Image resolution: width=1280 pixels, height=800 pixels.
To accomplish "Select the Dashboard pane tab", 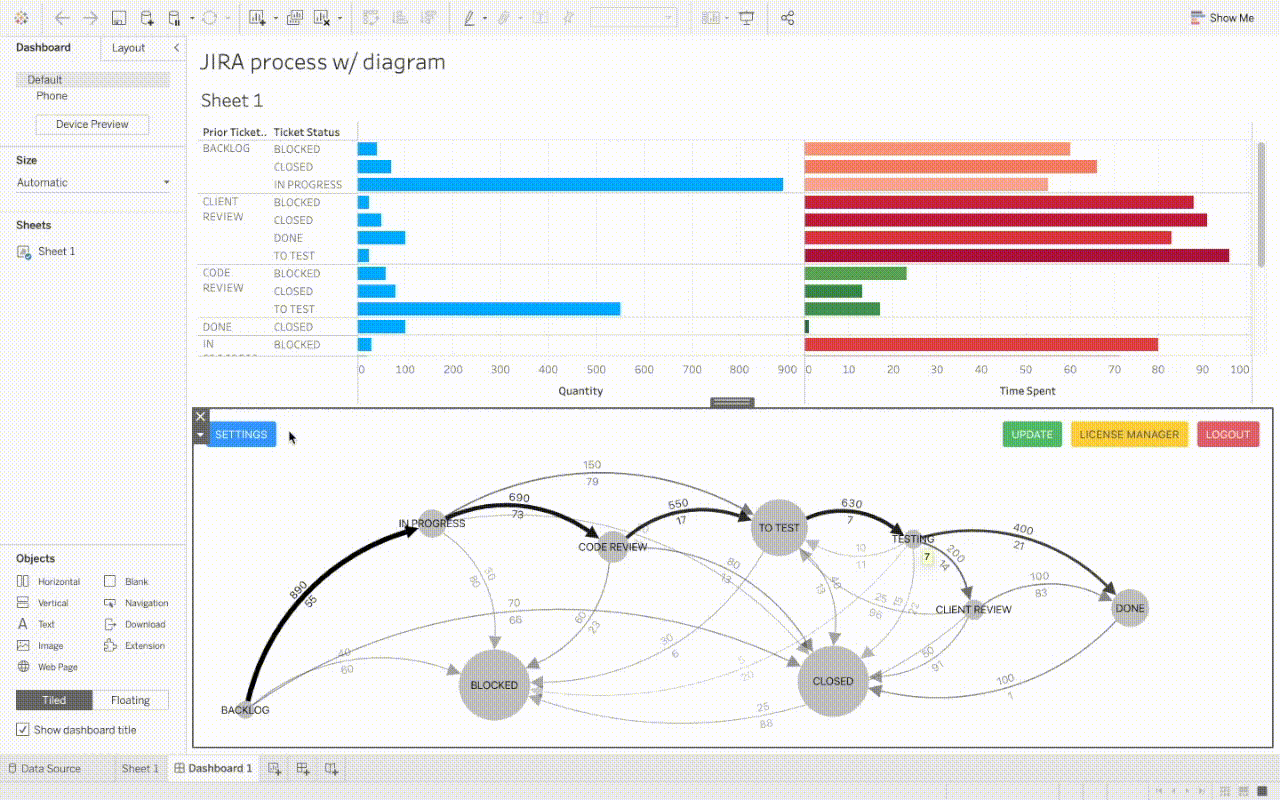I will [43, 48].
